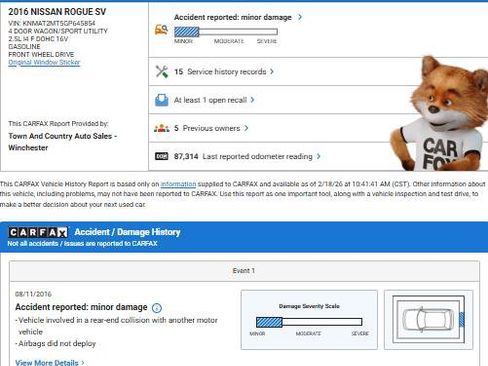488x366 pixels.
Task: Click the Town And Country Auto Sales text
Action: pos(62,142)
